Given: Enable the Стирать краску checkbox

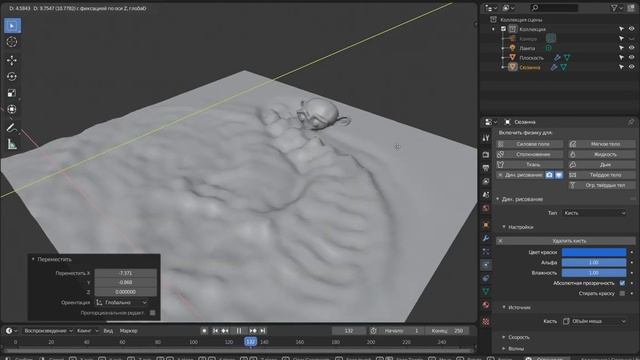Looking at the screenshot, I should tap(622, 293).
